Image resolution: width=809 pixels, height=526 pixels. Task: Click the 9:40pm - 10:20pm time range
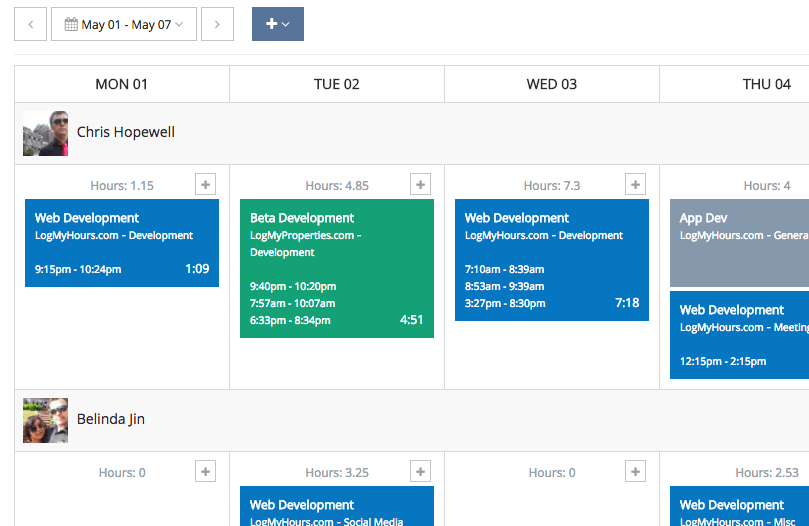pos(293,286)
